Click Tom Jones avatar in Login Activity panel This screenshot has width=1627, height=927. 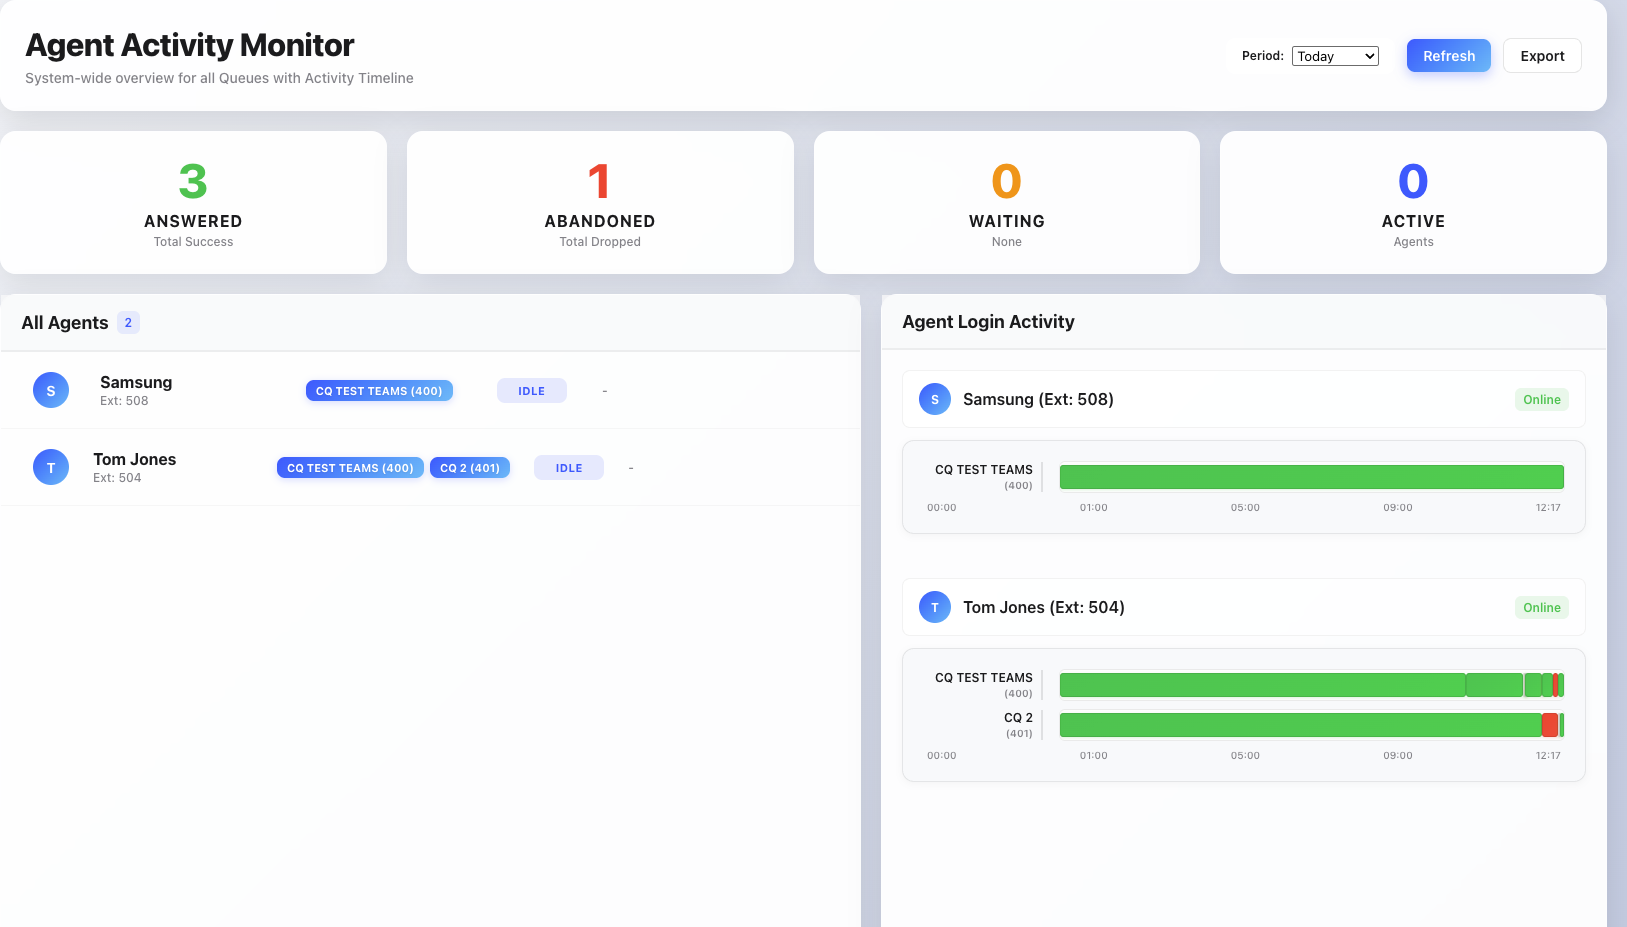point(935,607)
